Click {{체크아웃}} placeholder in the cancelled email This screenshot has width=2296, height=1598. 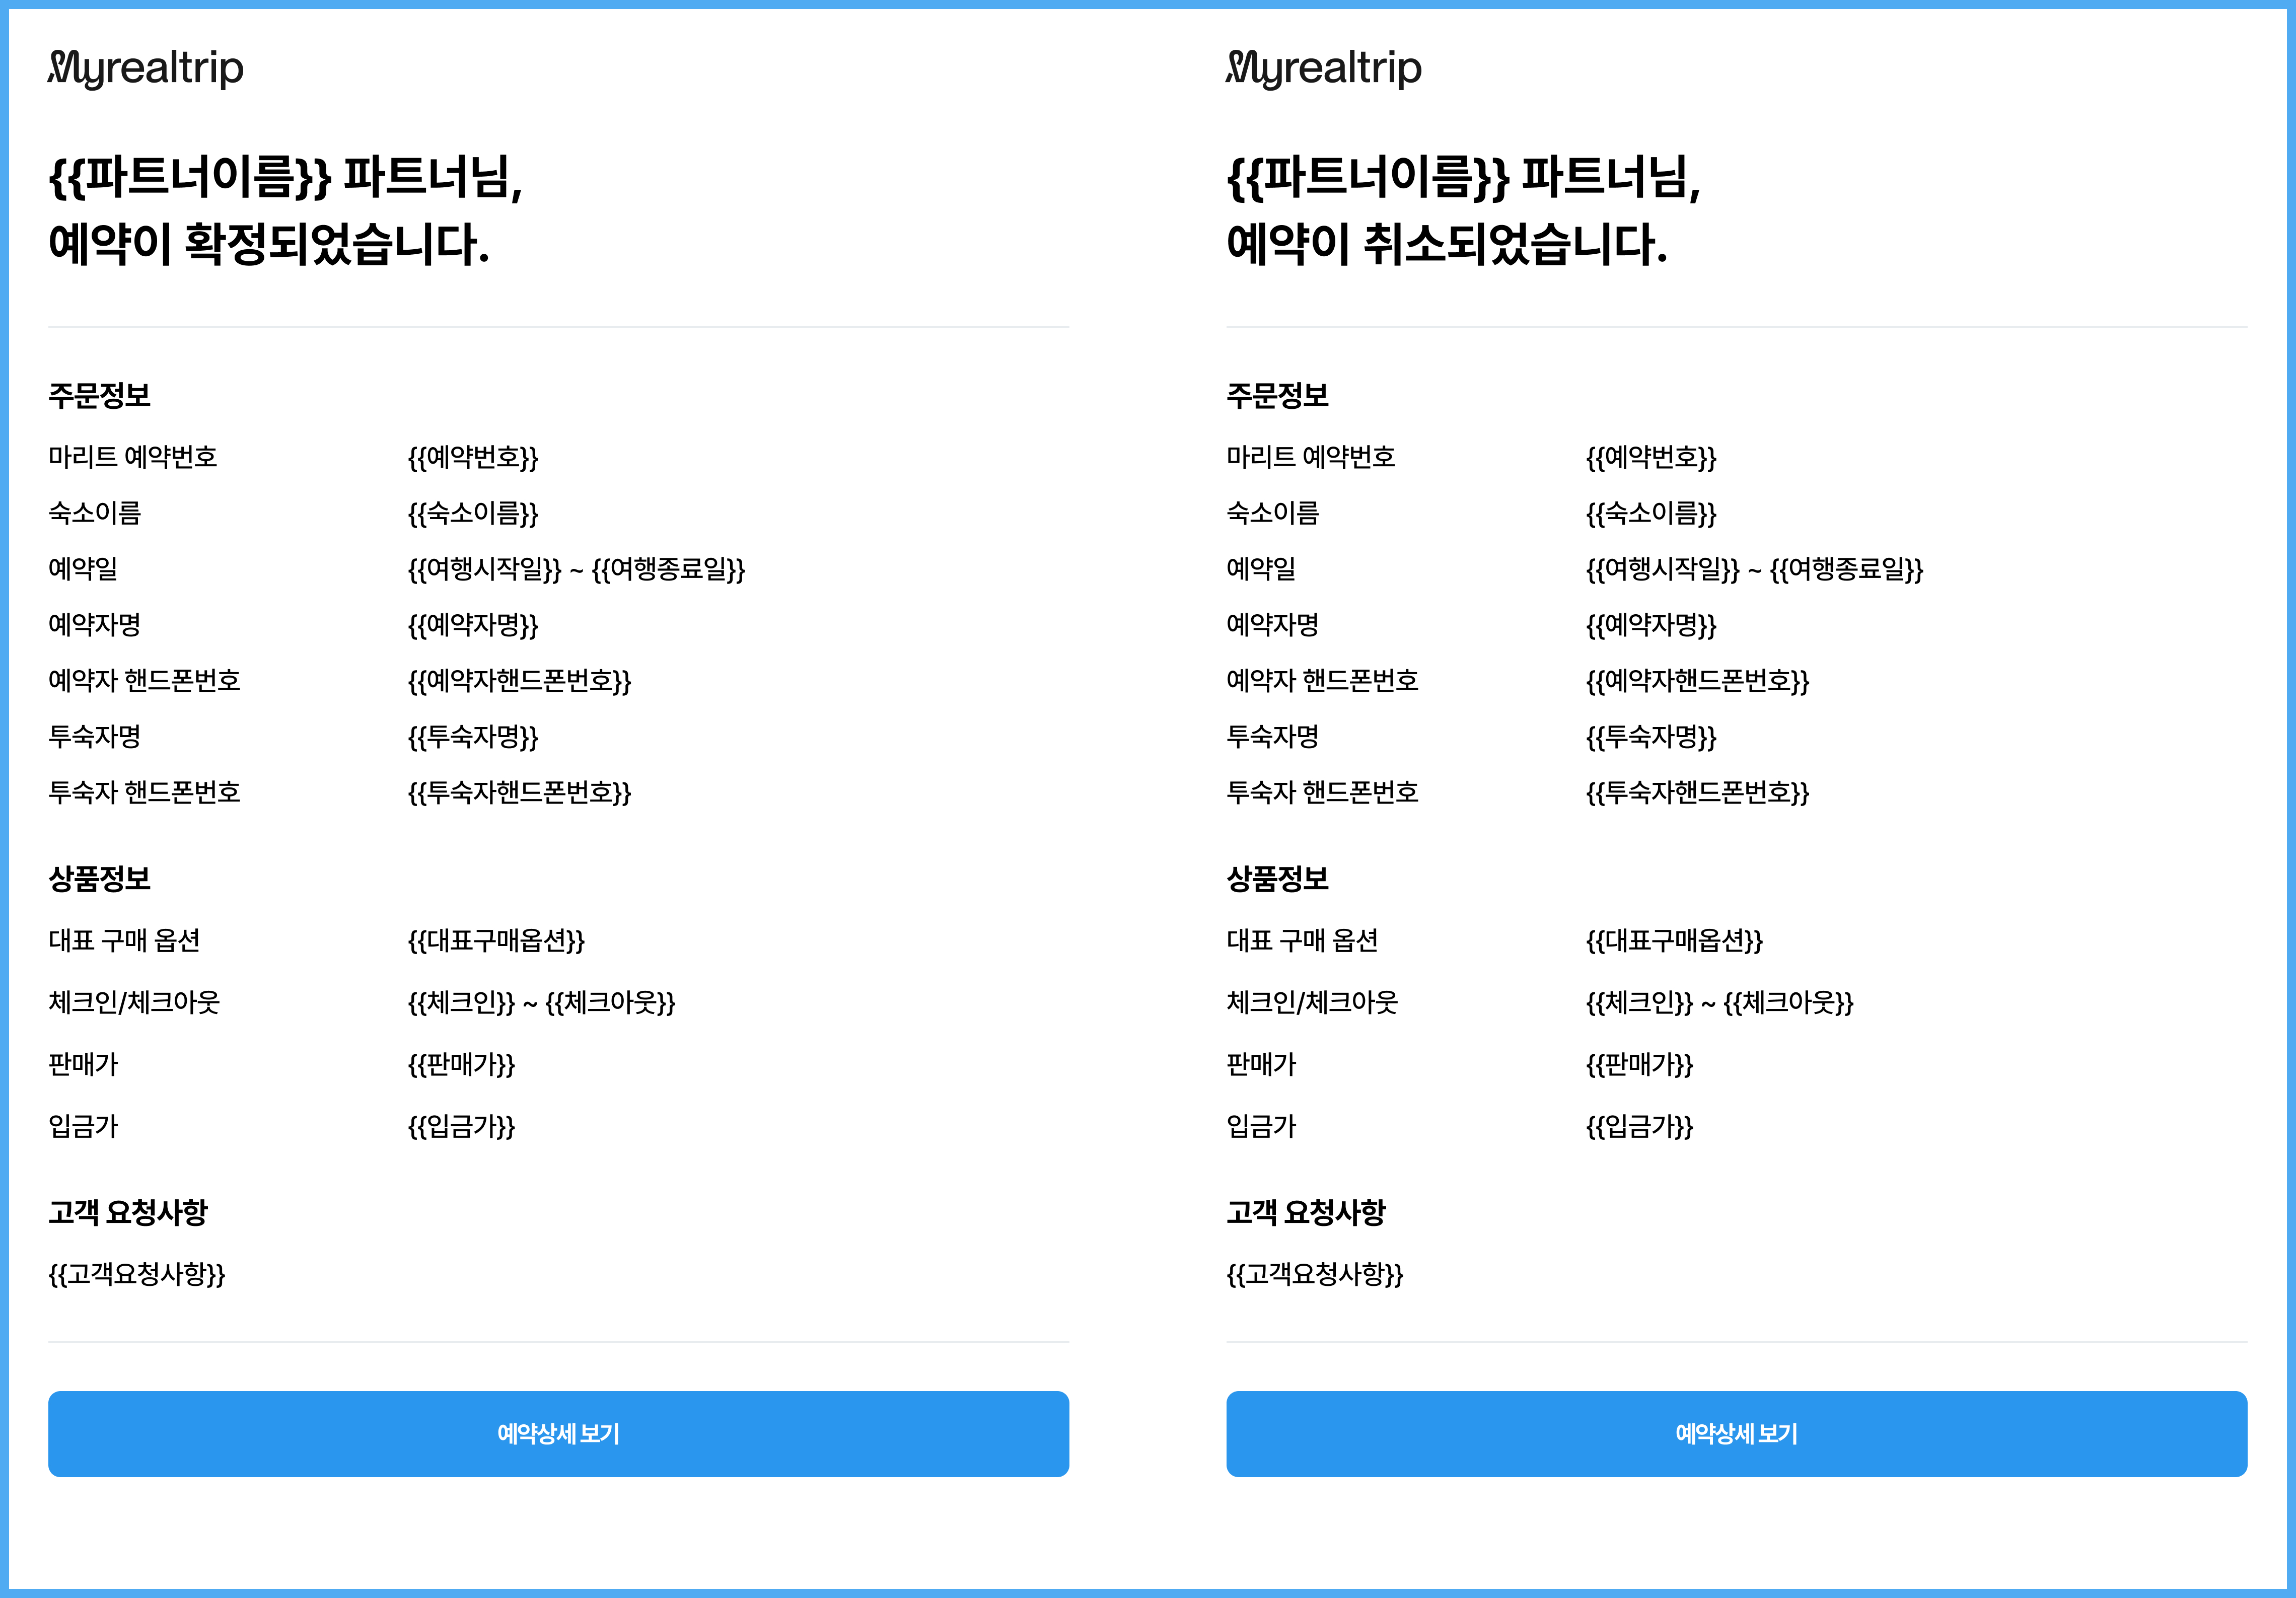pos(1788,1003)
